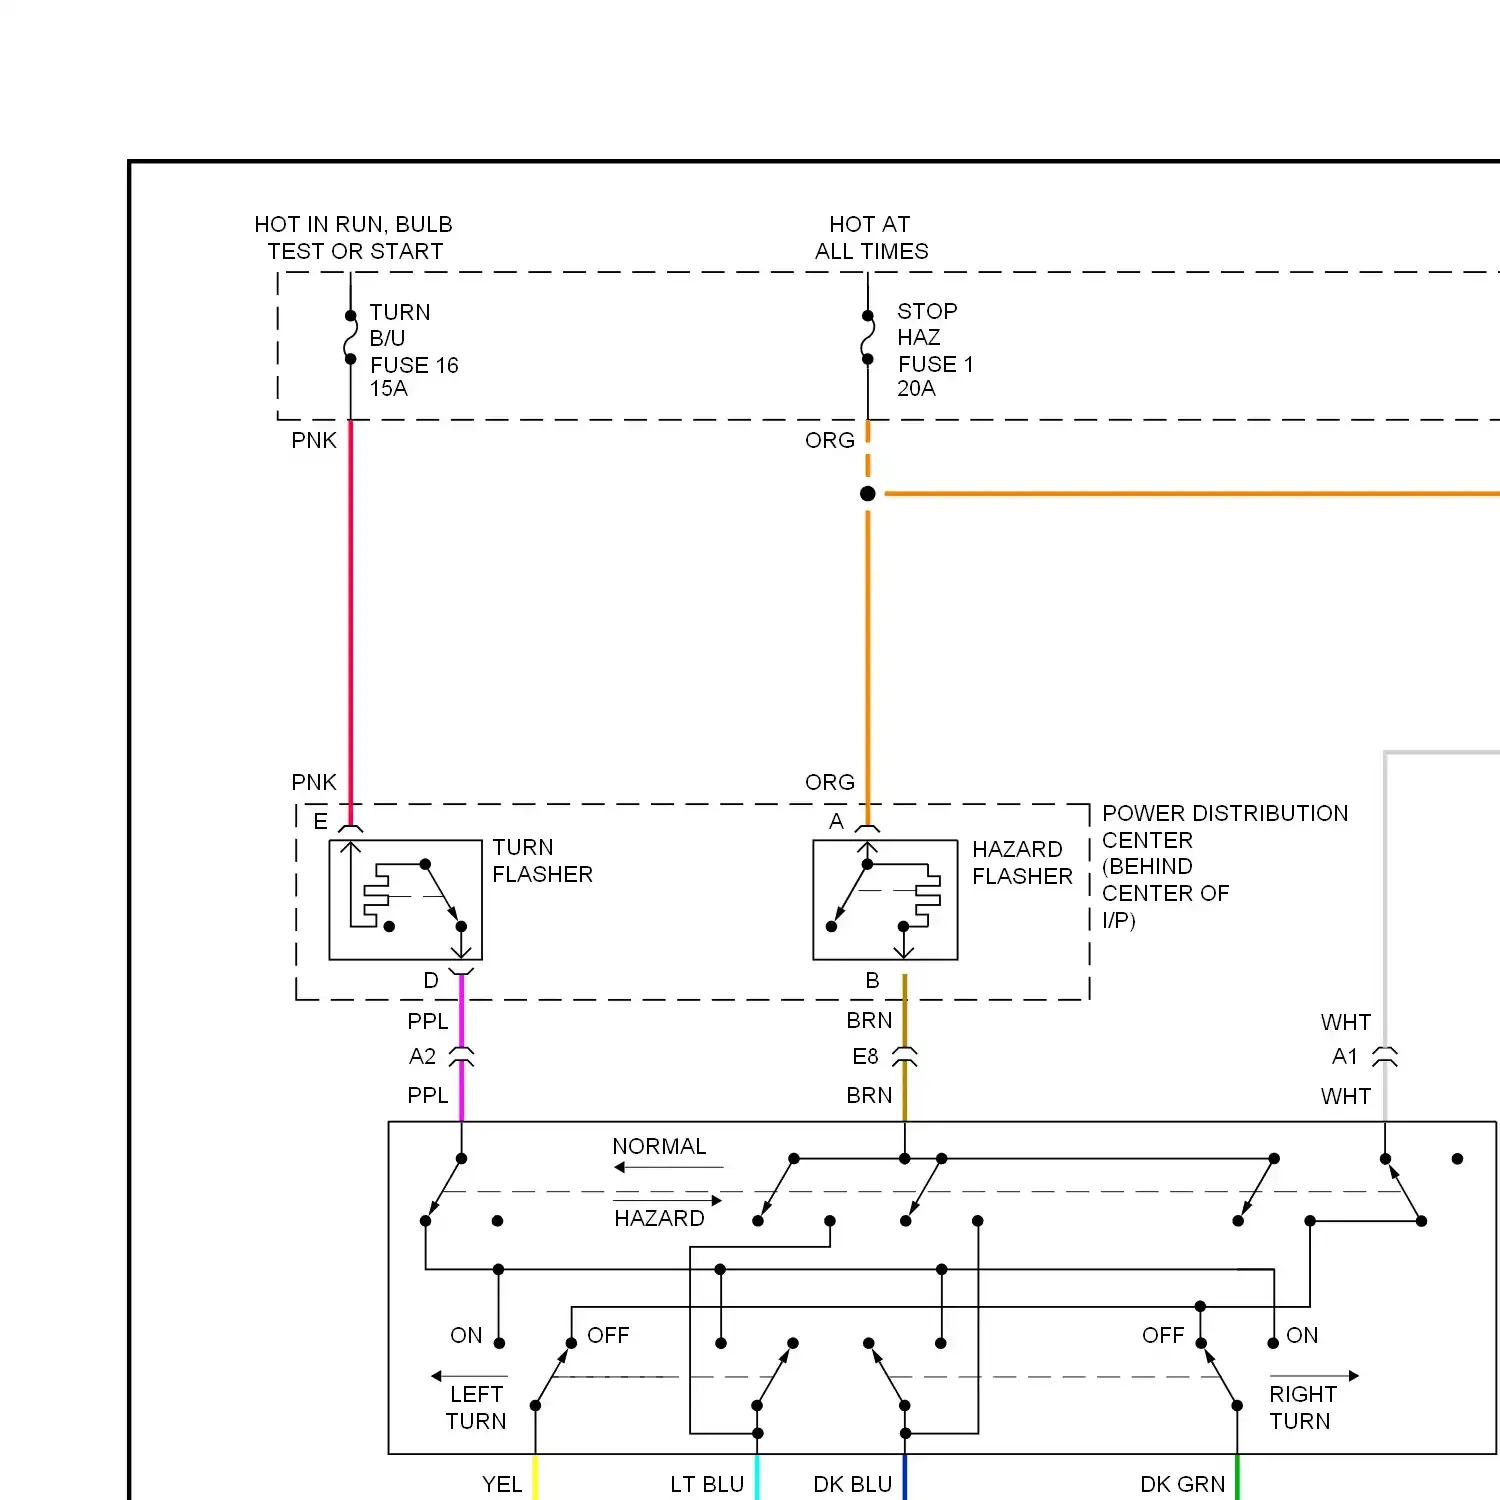Click the A1 connector symbol on white wire
This screenshot has width=1500, height=1500.
click(x=1385, y=1056)
